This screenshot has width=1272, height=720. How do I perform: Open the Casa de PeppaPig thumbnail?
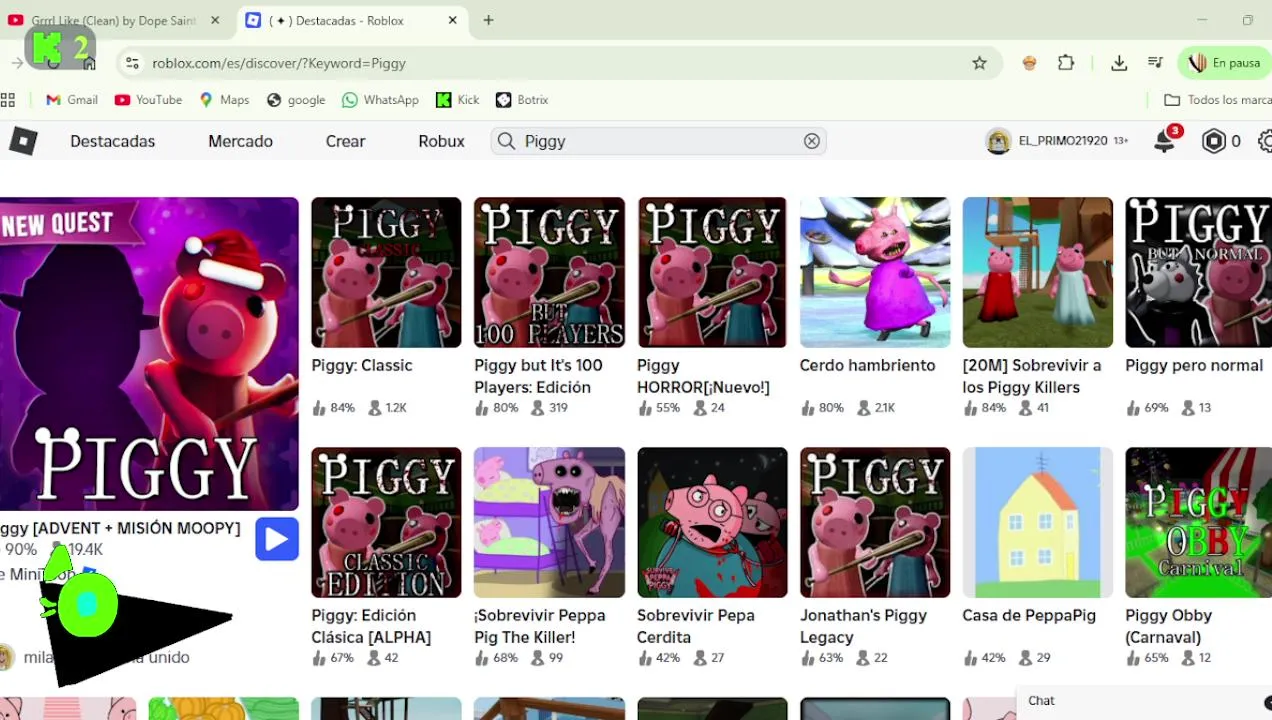1037,522
